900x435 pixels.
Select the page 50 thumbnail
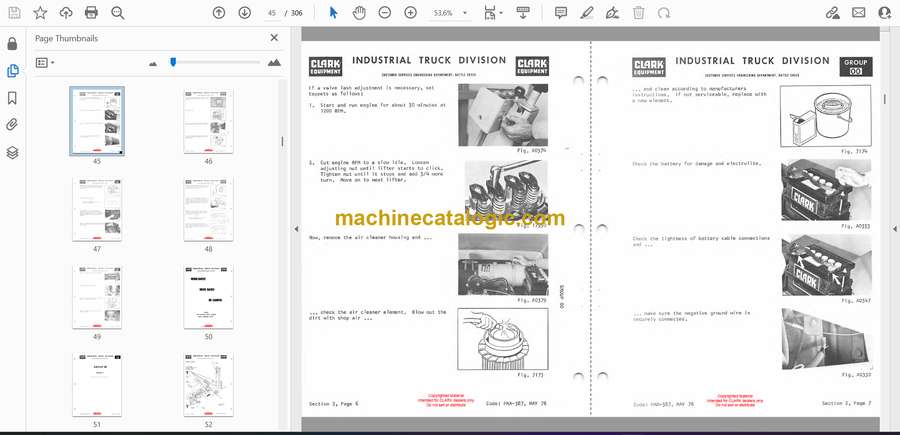coord(208,297)
